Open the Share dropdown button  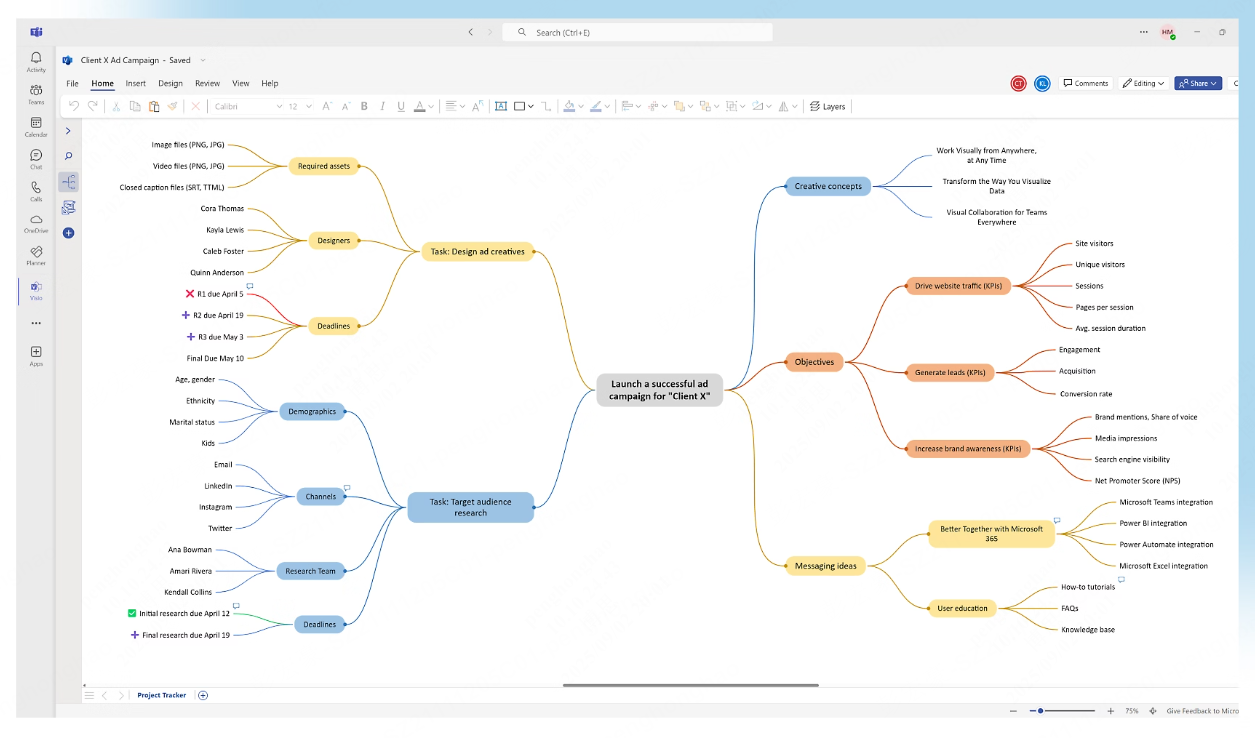click(1198, 83)
